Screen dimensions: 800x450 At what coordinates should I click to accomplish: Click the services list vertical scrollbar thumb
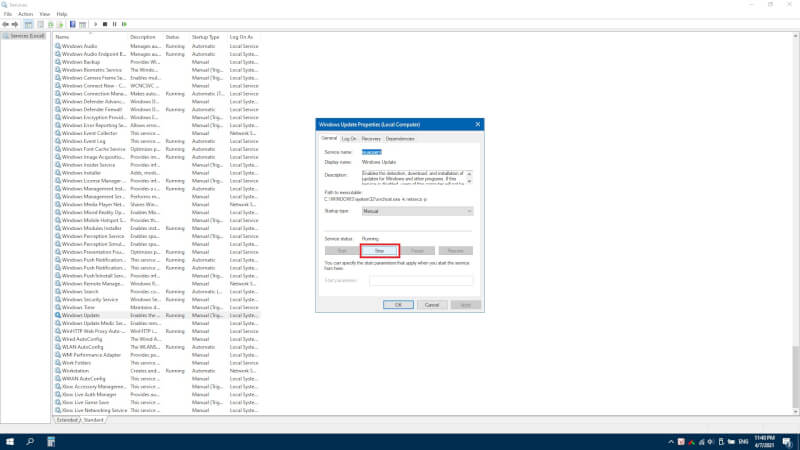795,377
